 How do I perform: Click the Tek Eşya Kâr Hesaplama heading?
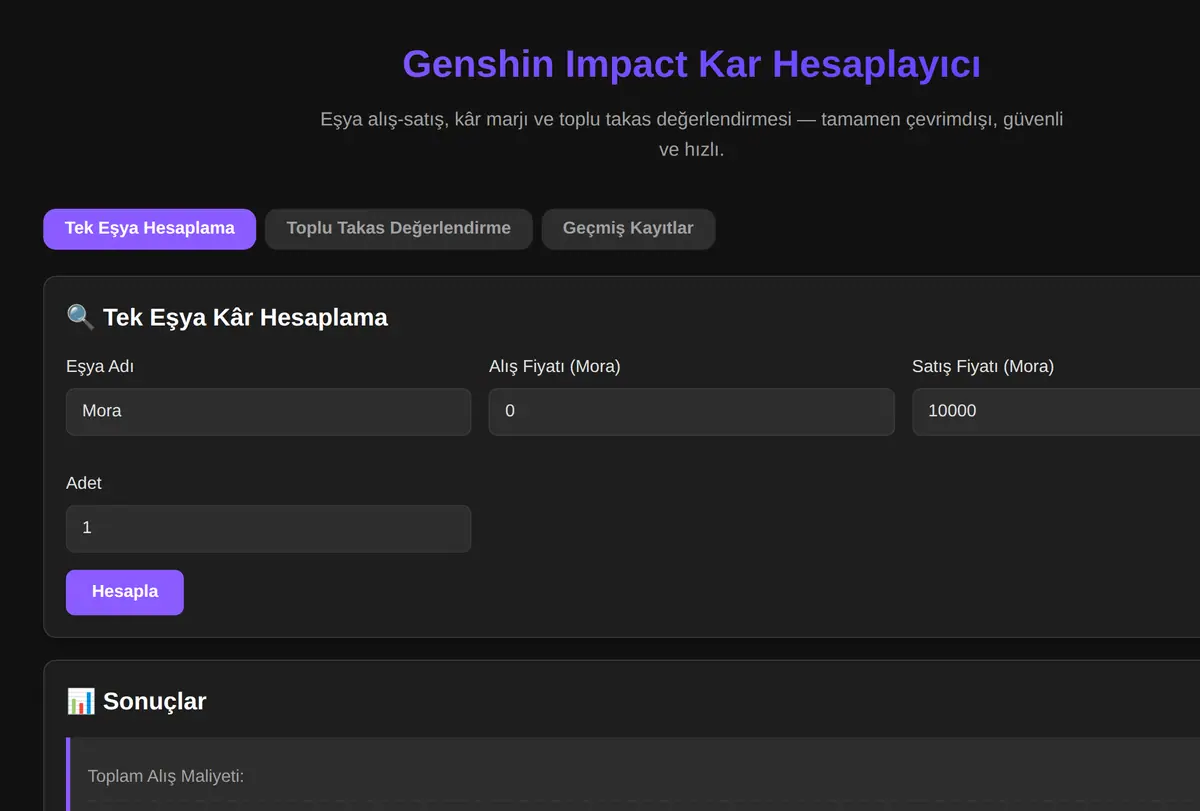point(245,318)
